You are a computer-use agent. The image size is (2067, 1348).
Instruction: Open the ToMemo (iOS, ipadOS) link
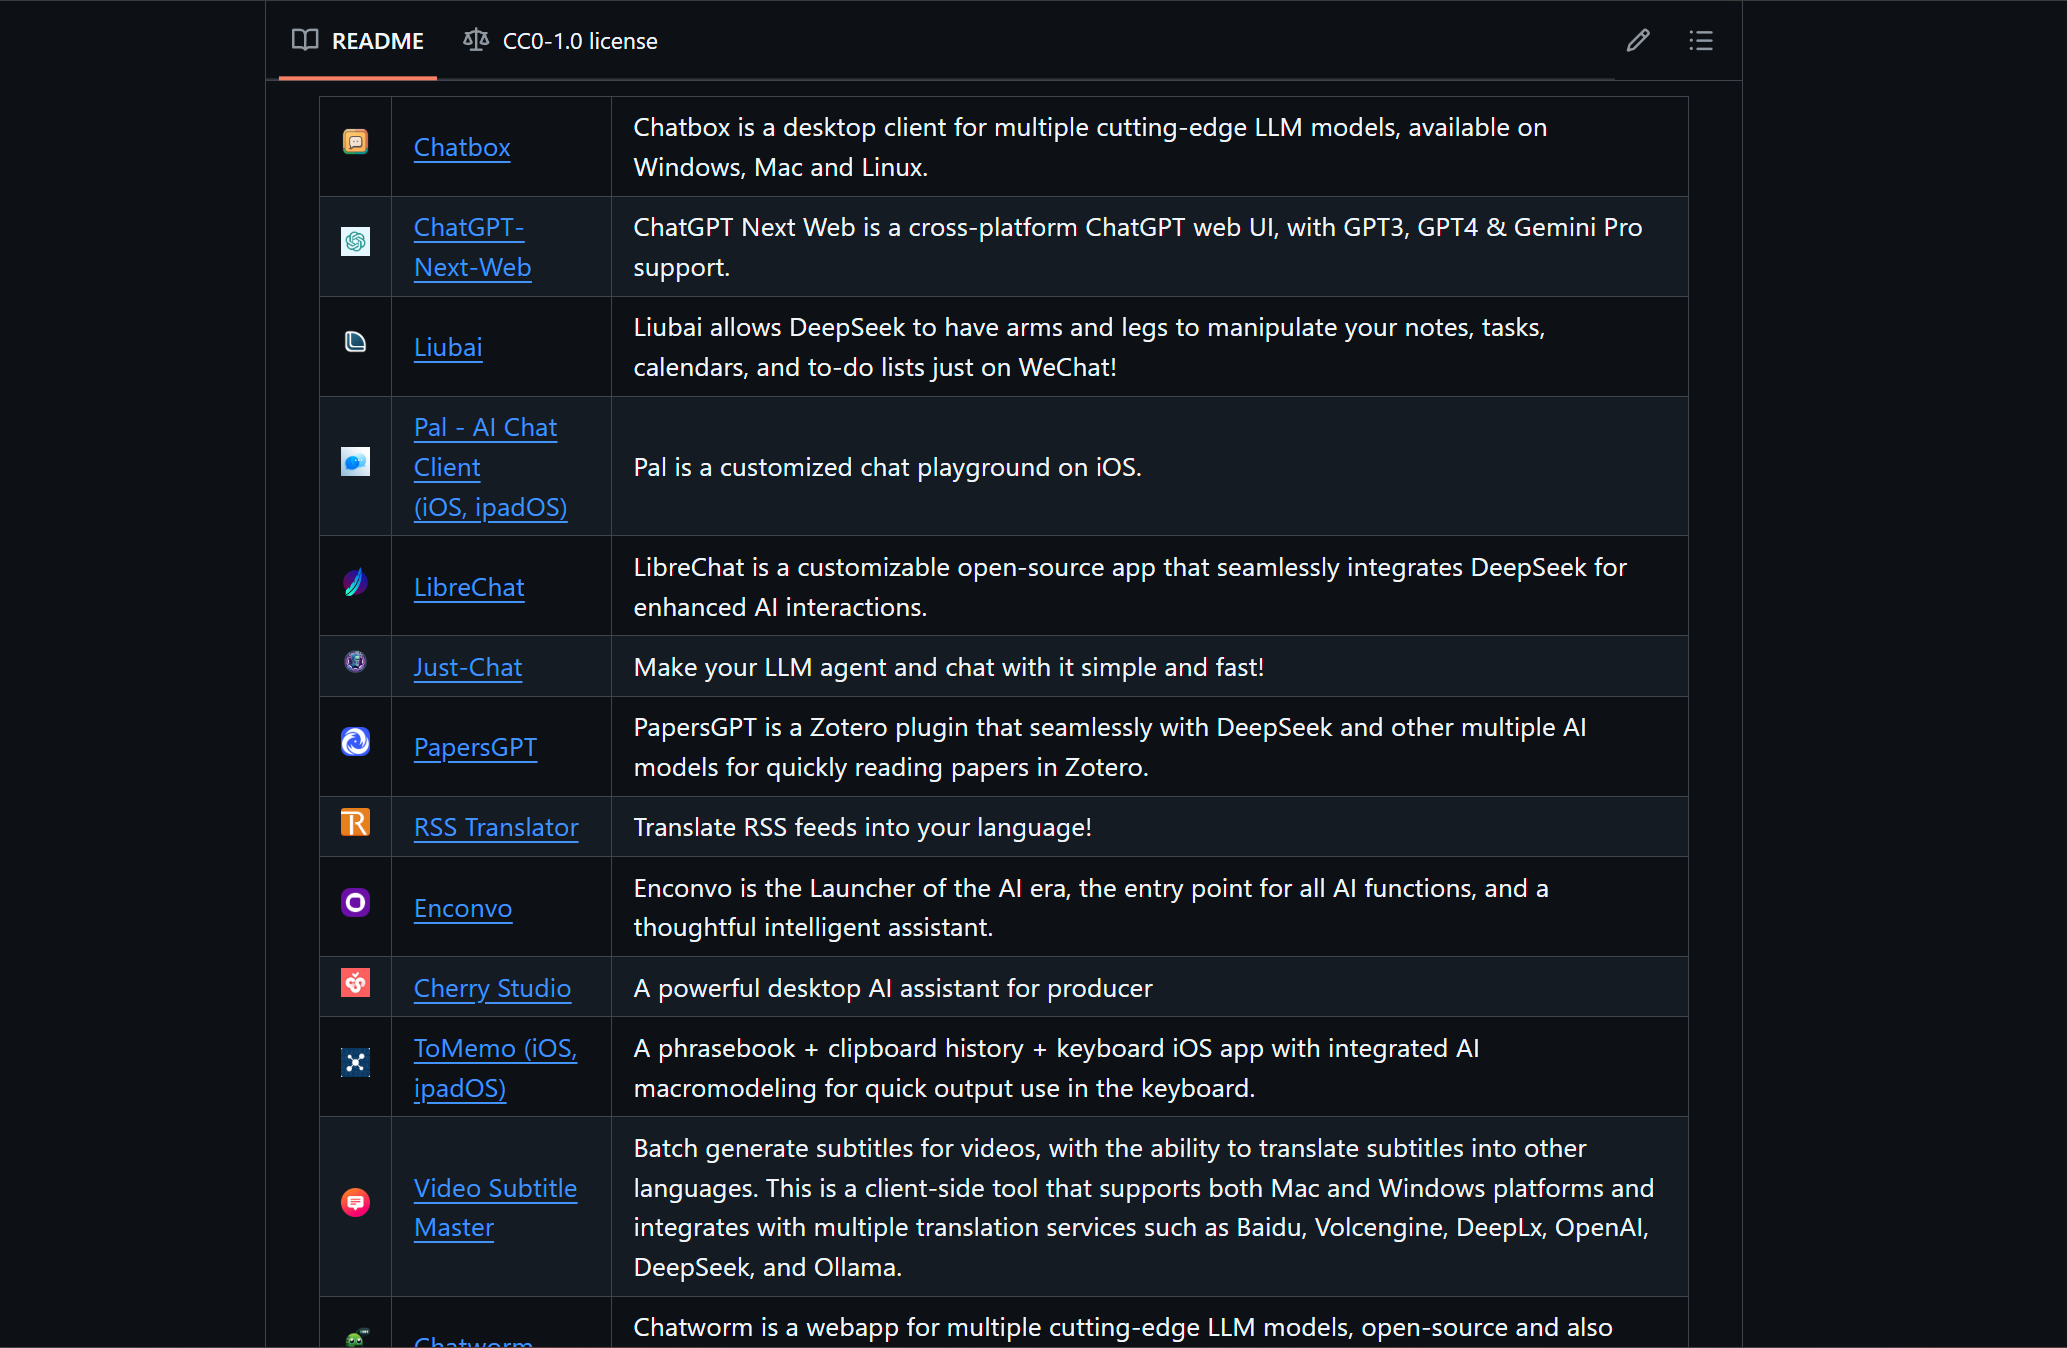(495, 1068)
